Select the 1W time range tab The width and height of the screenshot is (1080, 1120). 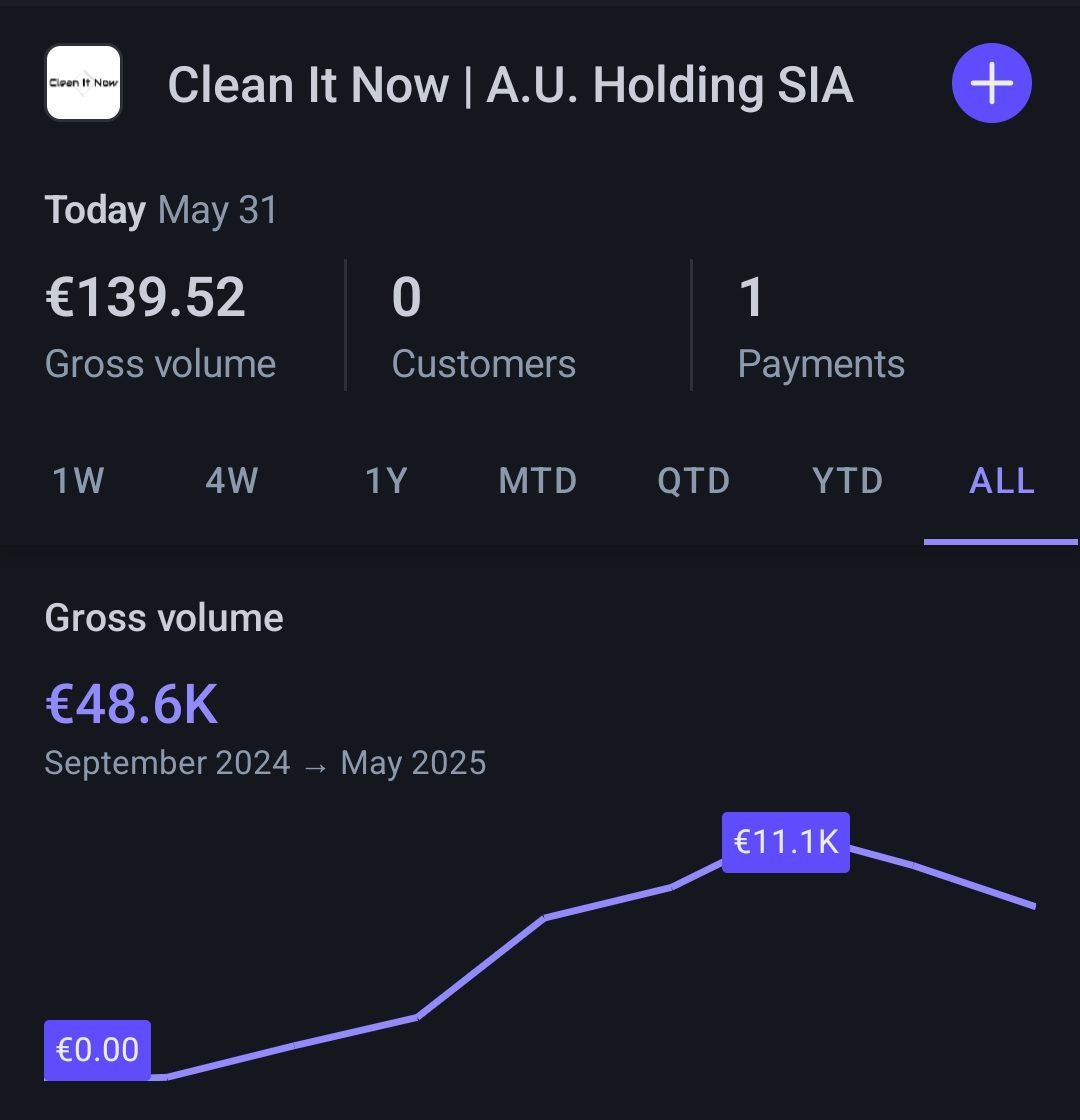click(x=78, y=481)
